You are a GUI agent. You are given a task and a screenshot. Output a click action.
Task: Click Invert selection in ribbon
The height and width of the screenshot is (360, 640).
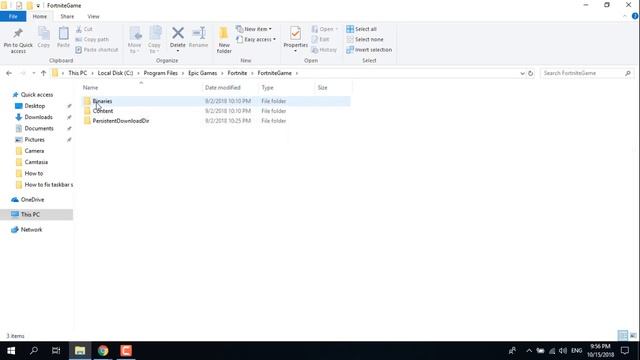click(x=369, y=50)
